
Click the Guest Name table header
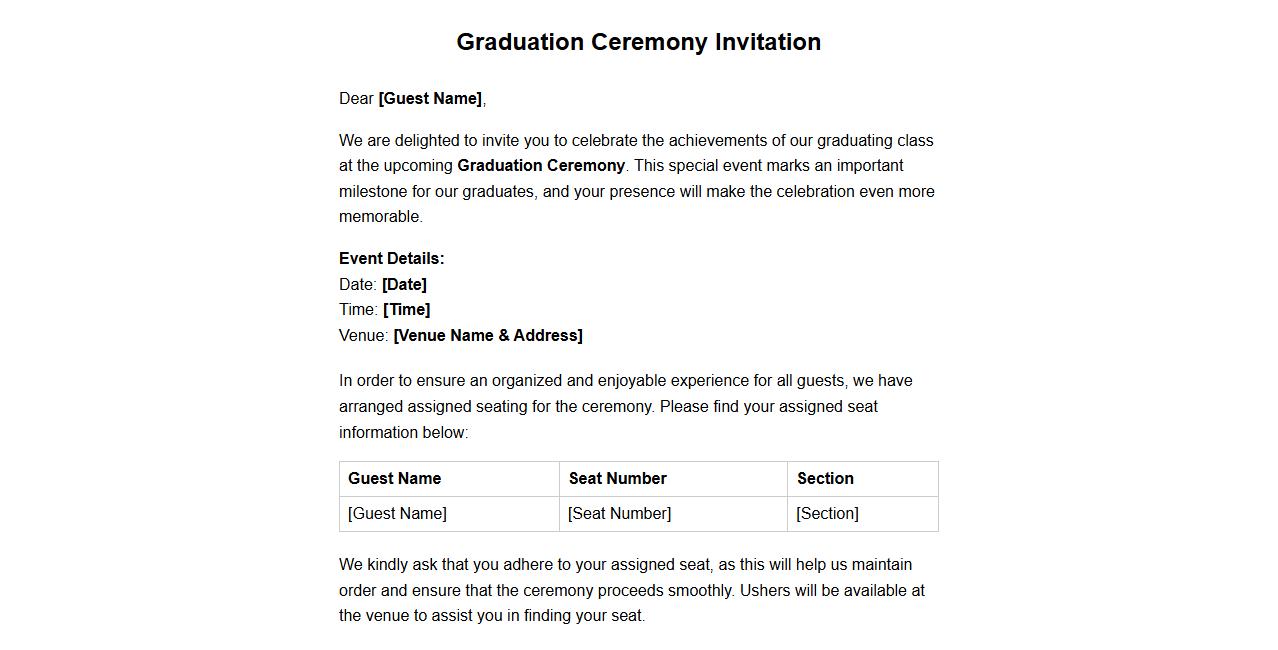click(395, 479)
